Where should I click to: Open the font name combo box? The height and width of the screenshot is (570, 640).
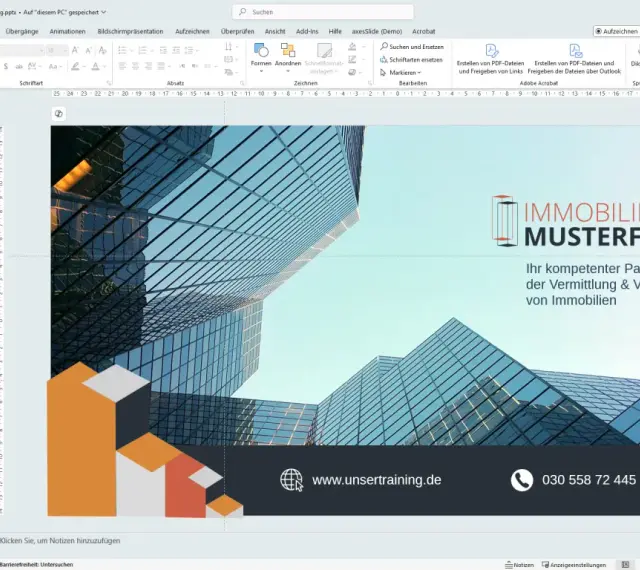click(21, 50)
